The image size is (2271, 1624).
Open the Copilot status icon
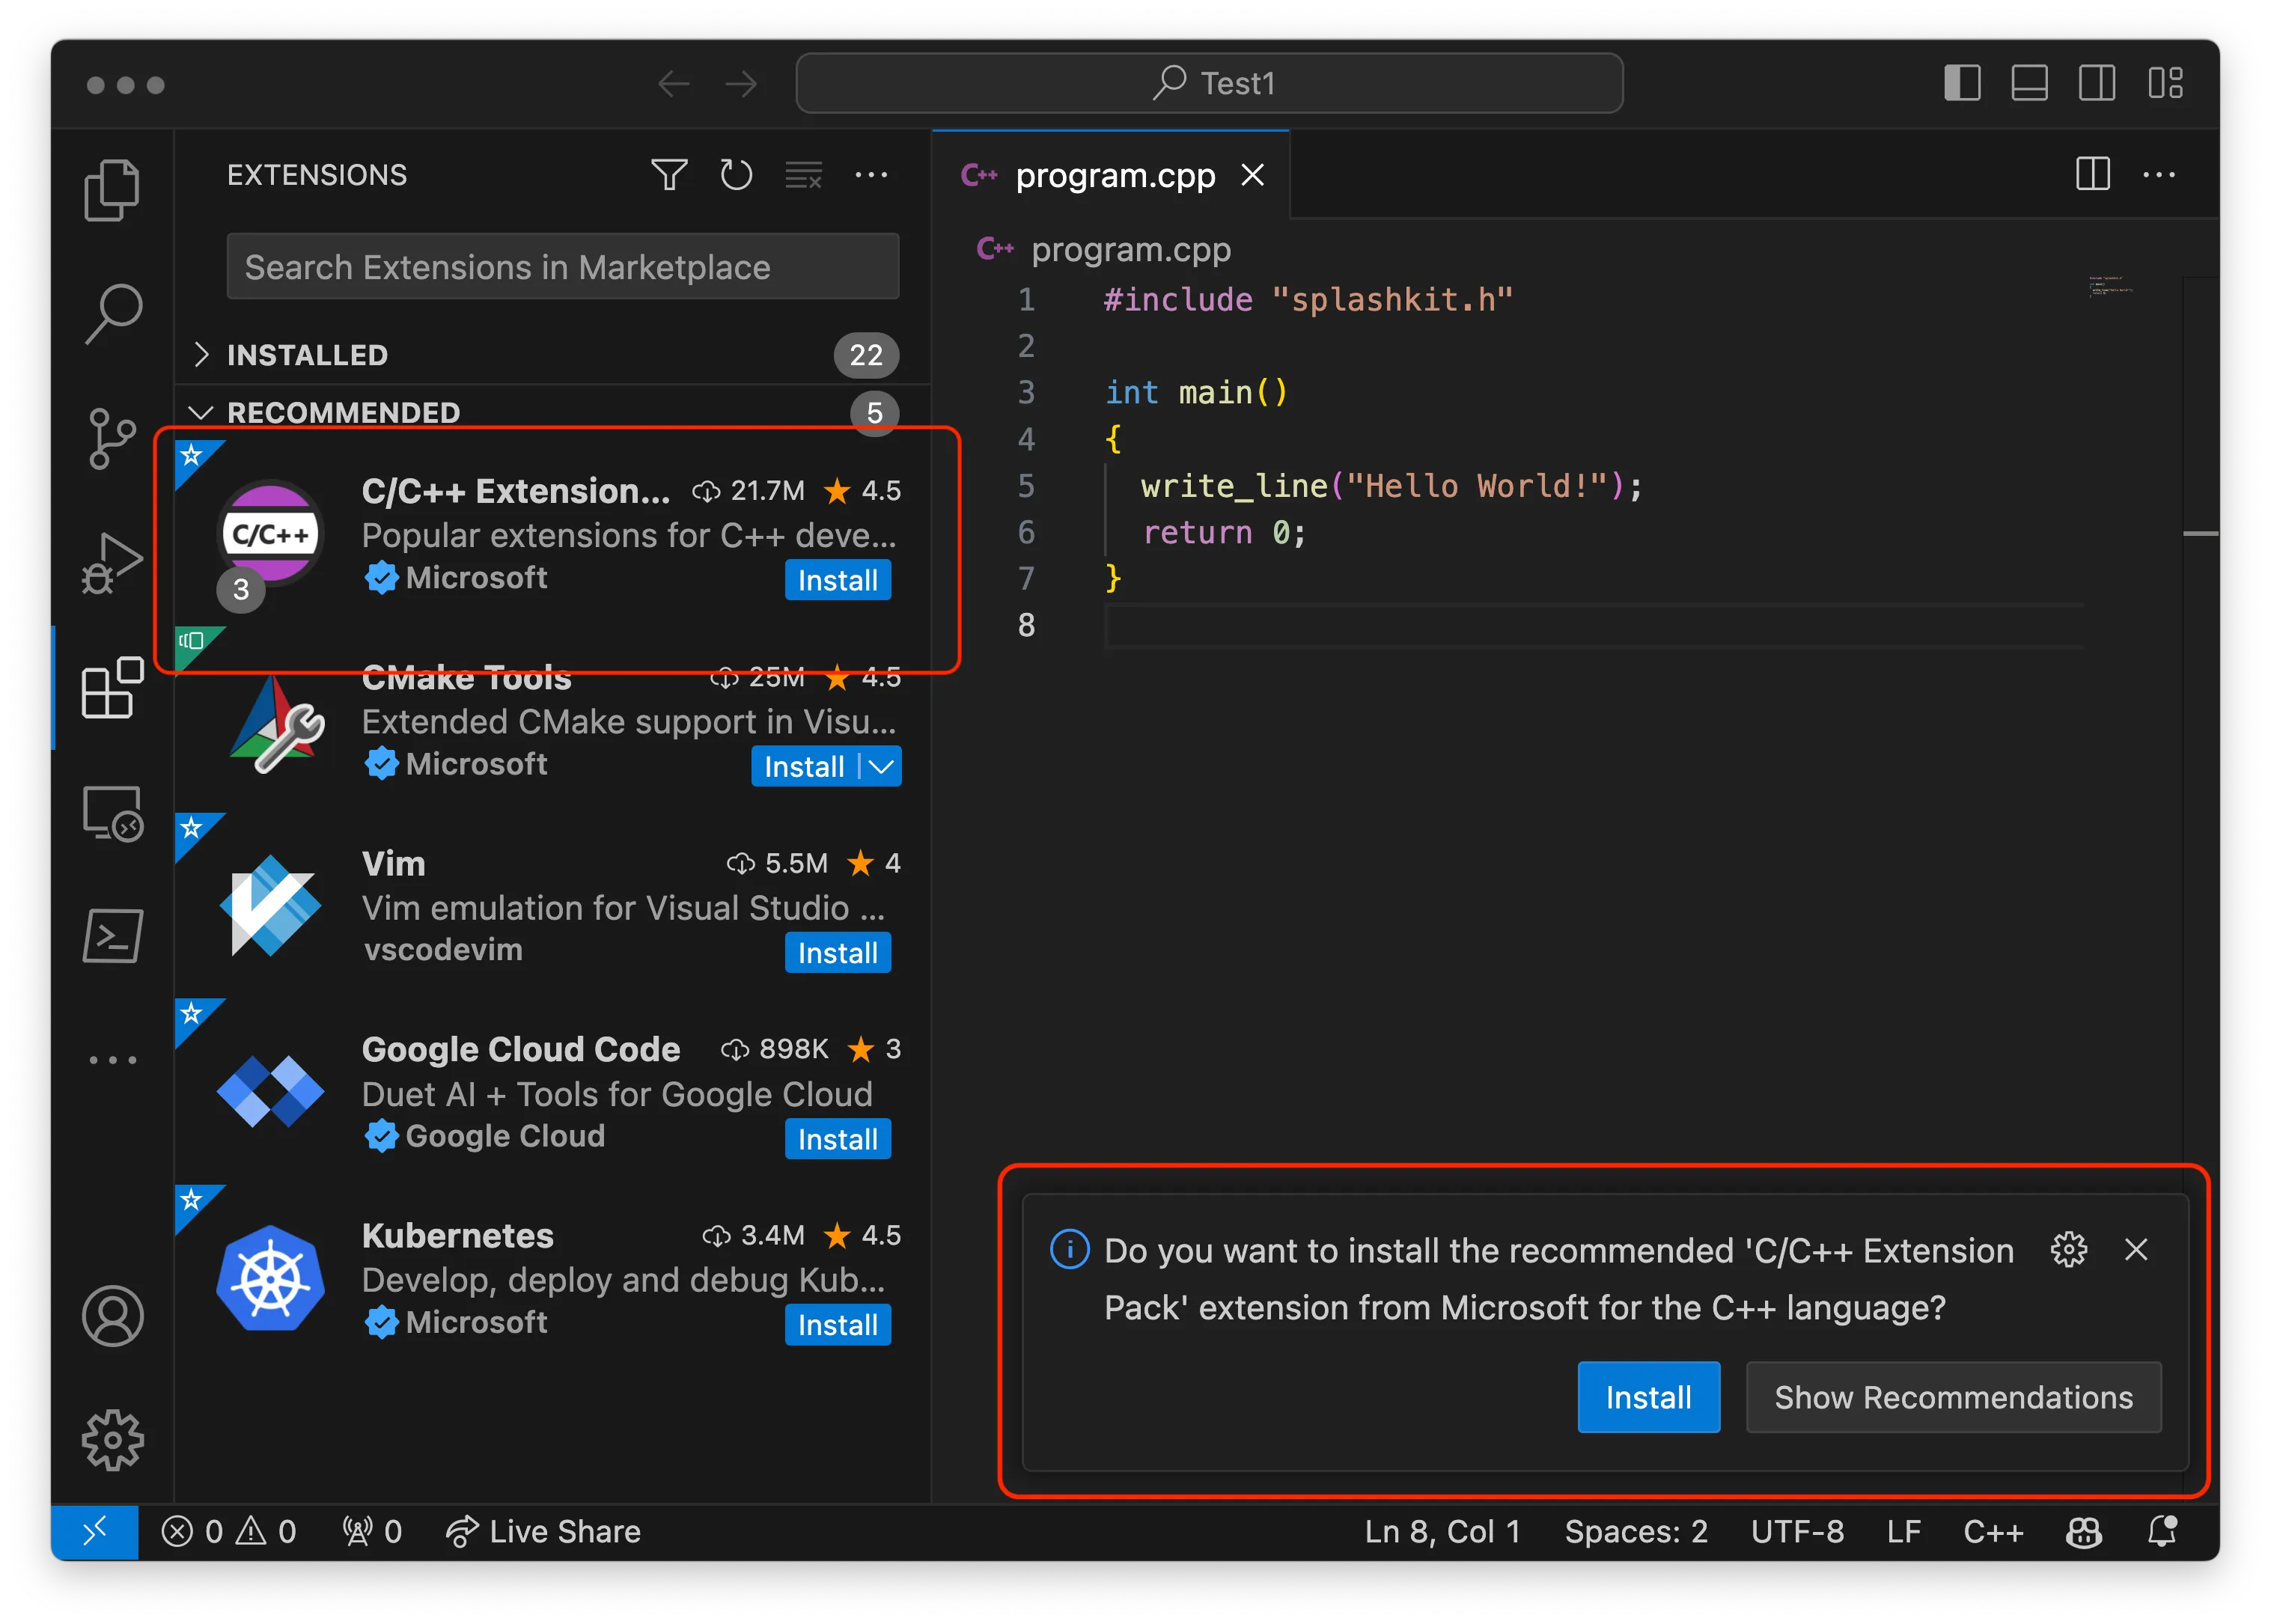(2084, 1531)
